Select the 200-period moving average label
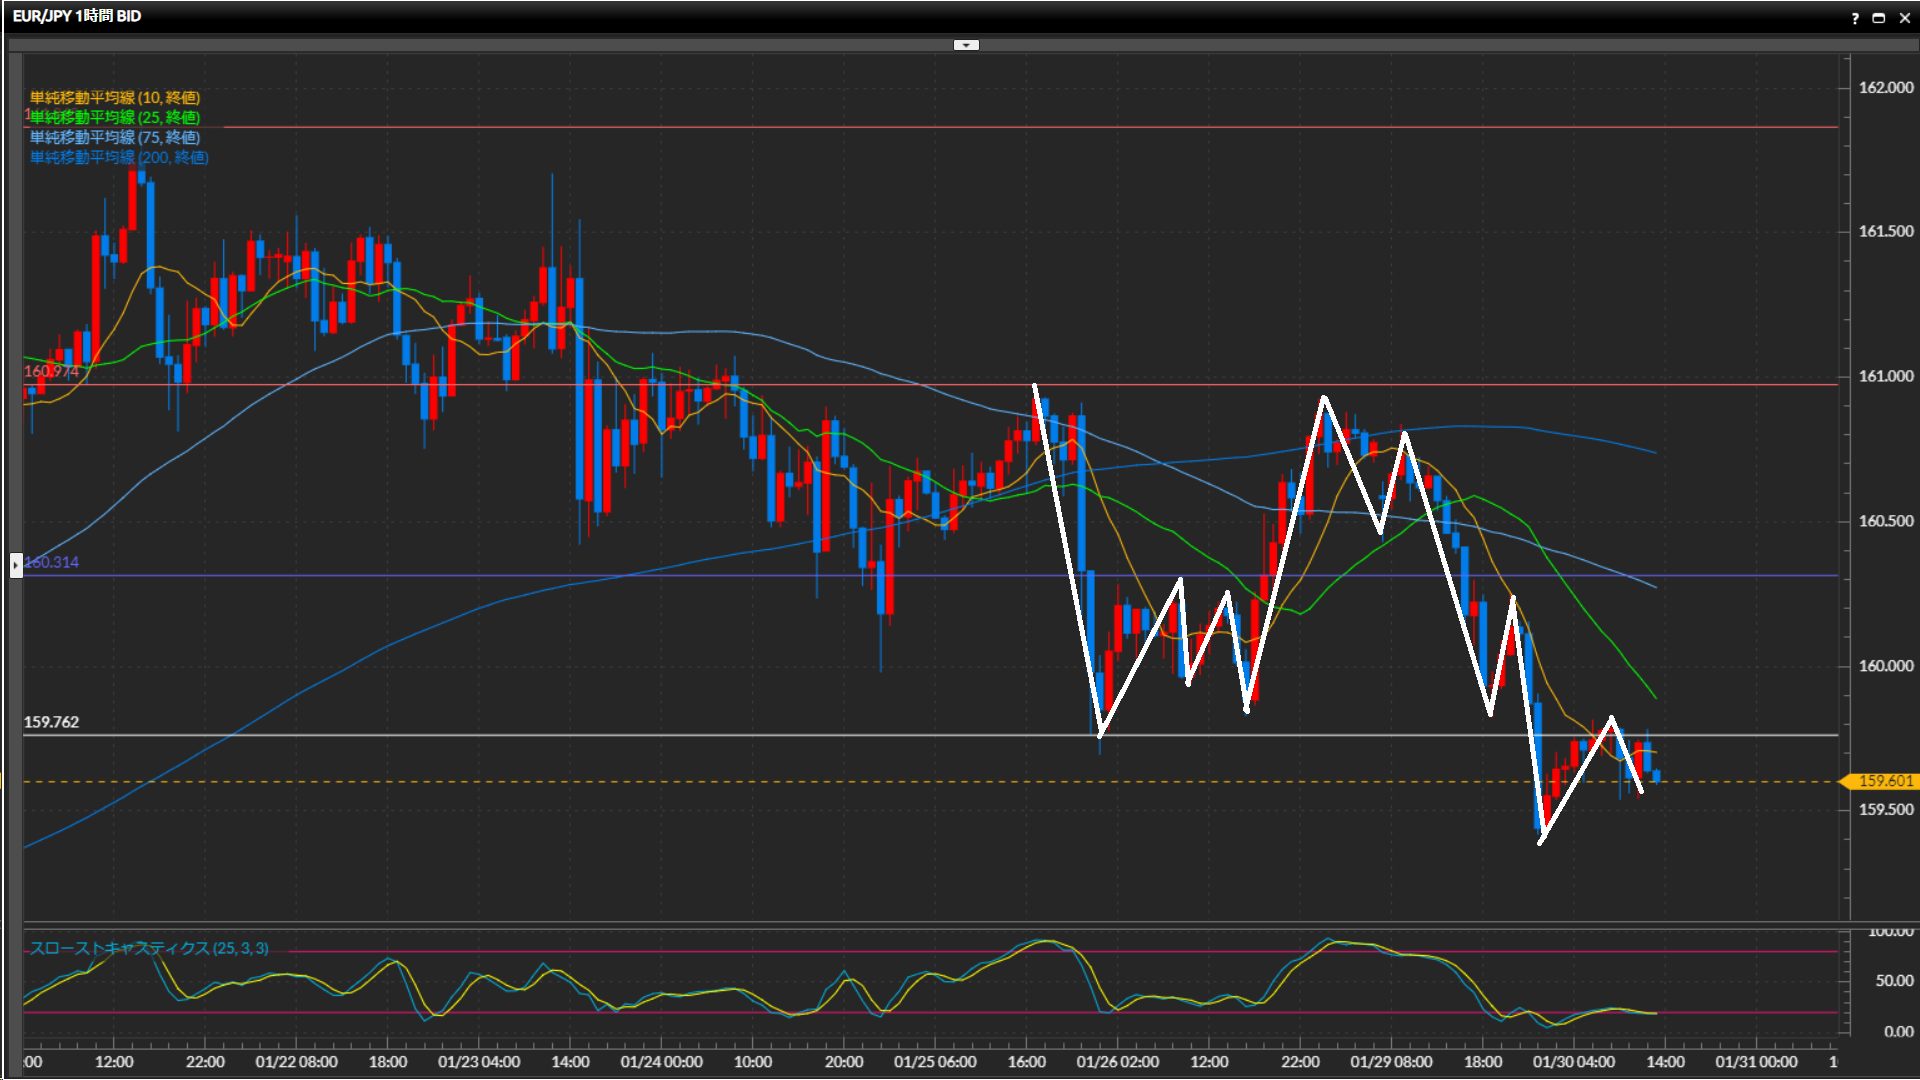This screenshot has width=1920, height=1080. tap(119, 157)
